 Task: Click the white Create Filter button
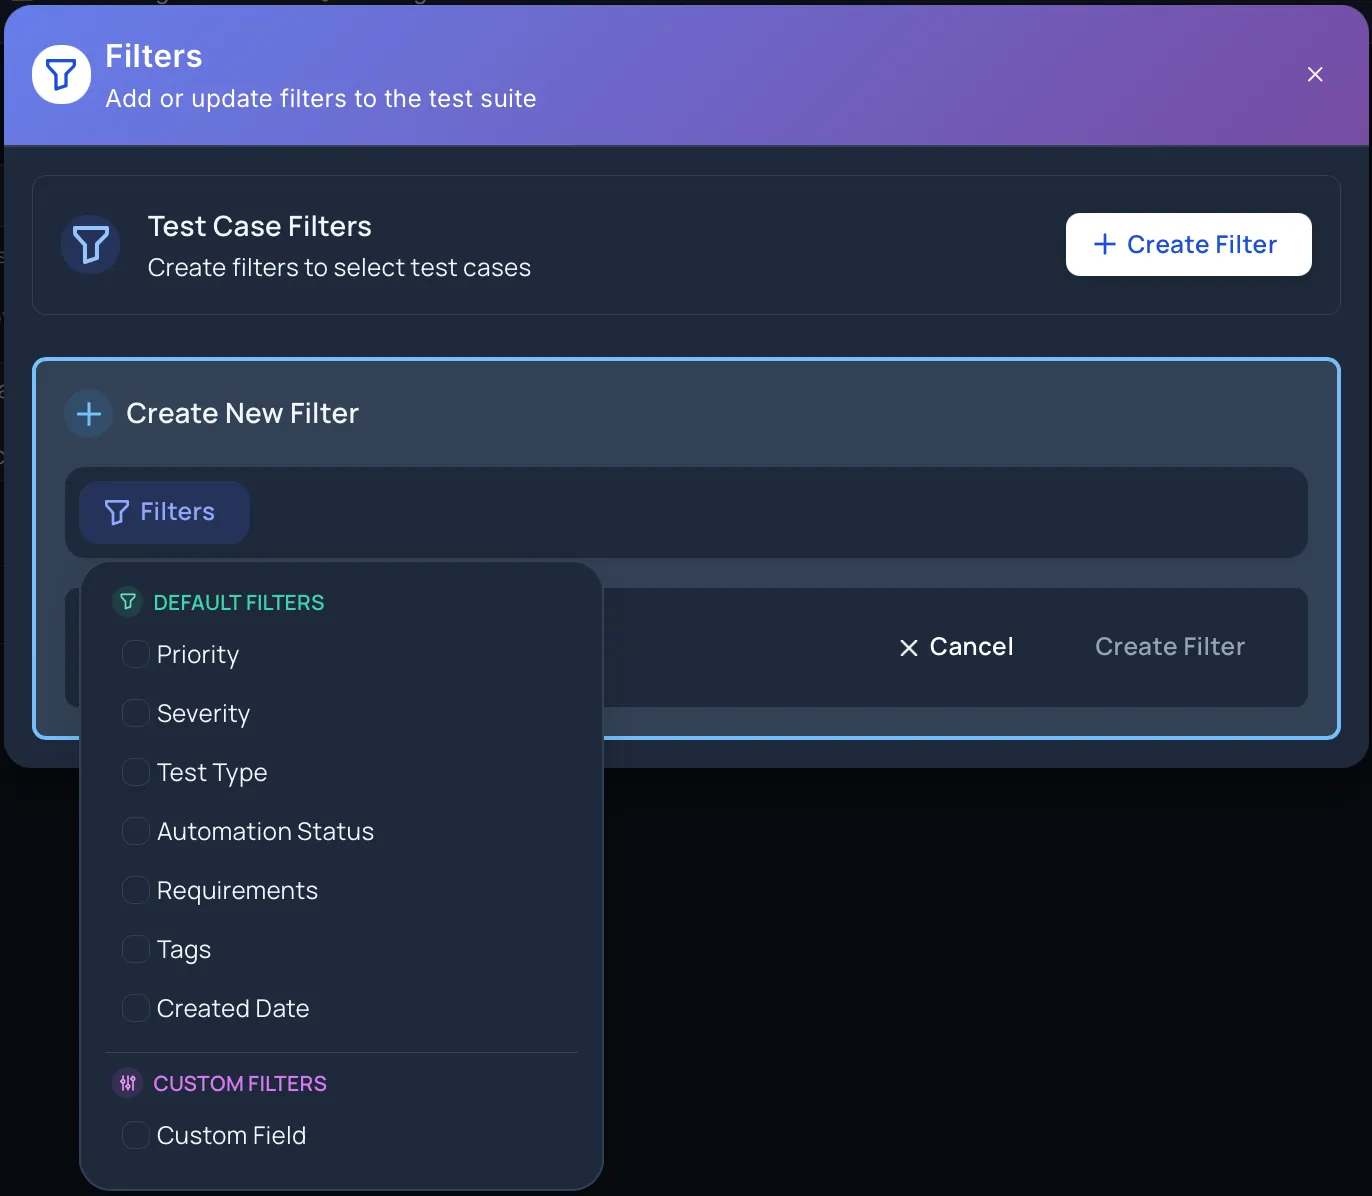(1188, 244)
